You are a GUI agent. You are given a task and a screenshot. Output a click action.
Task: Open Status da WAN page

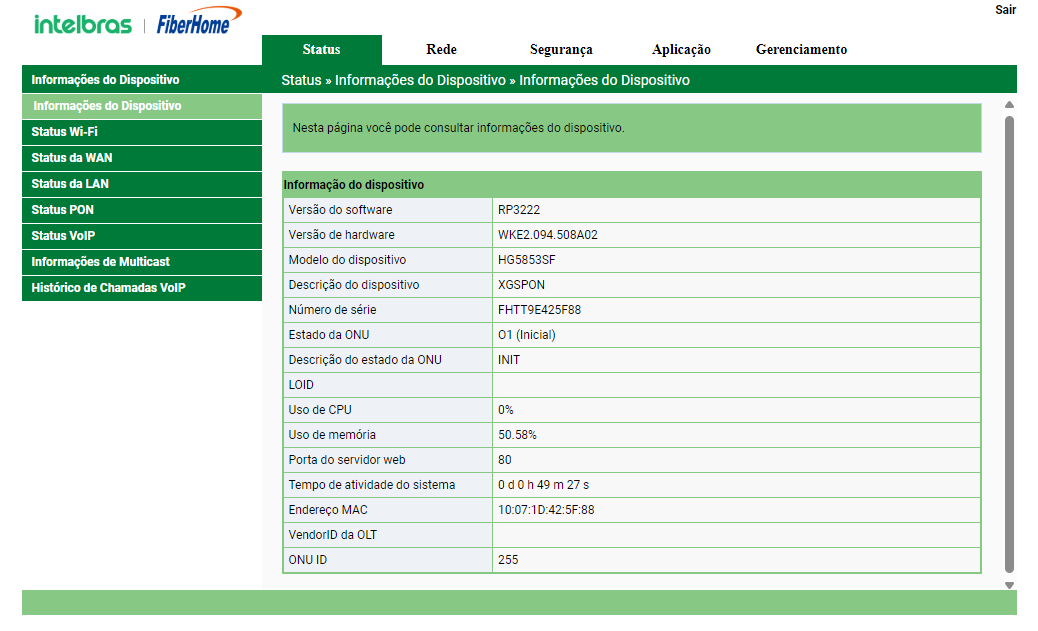pos(142,158)
